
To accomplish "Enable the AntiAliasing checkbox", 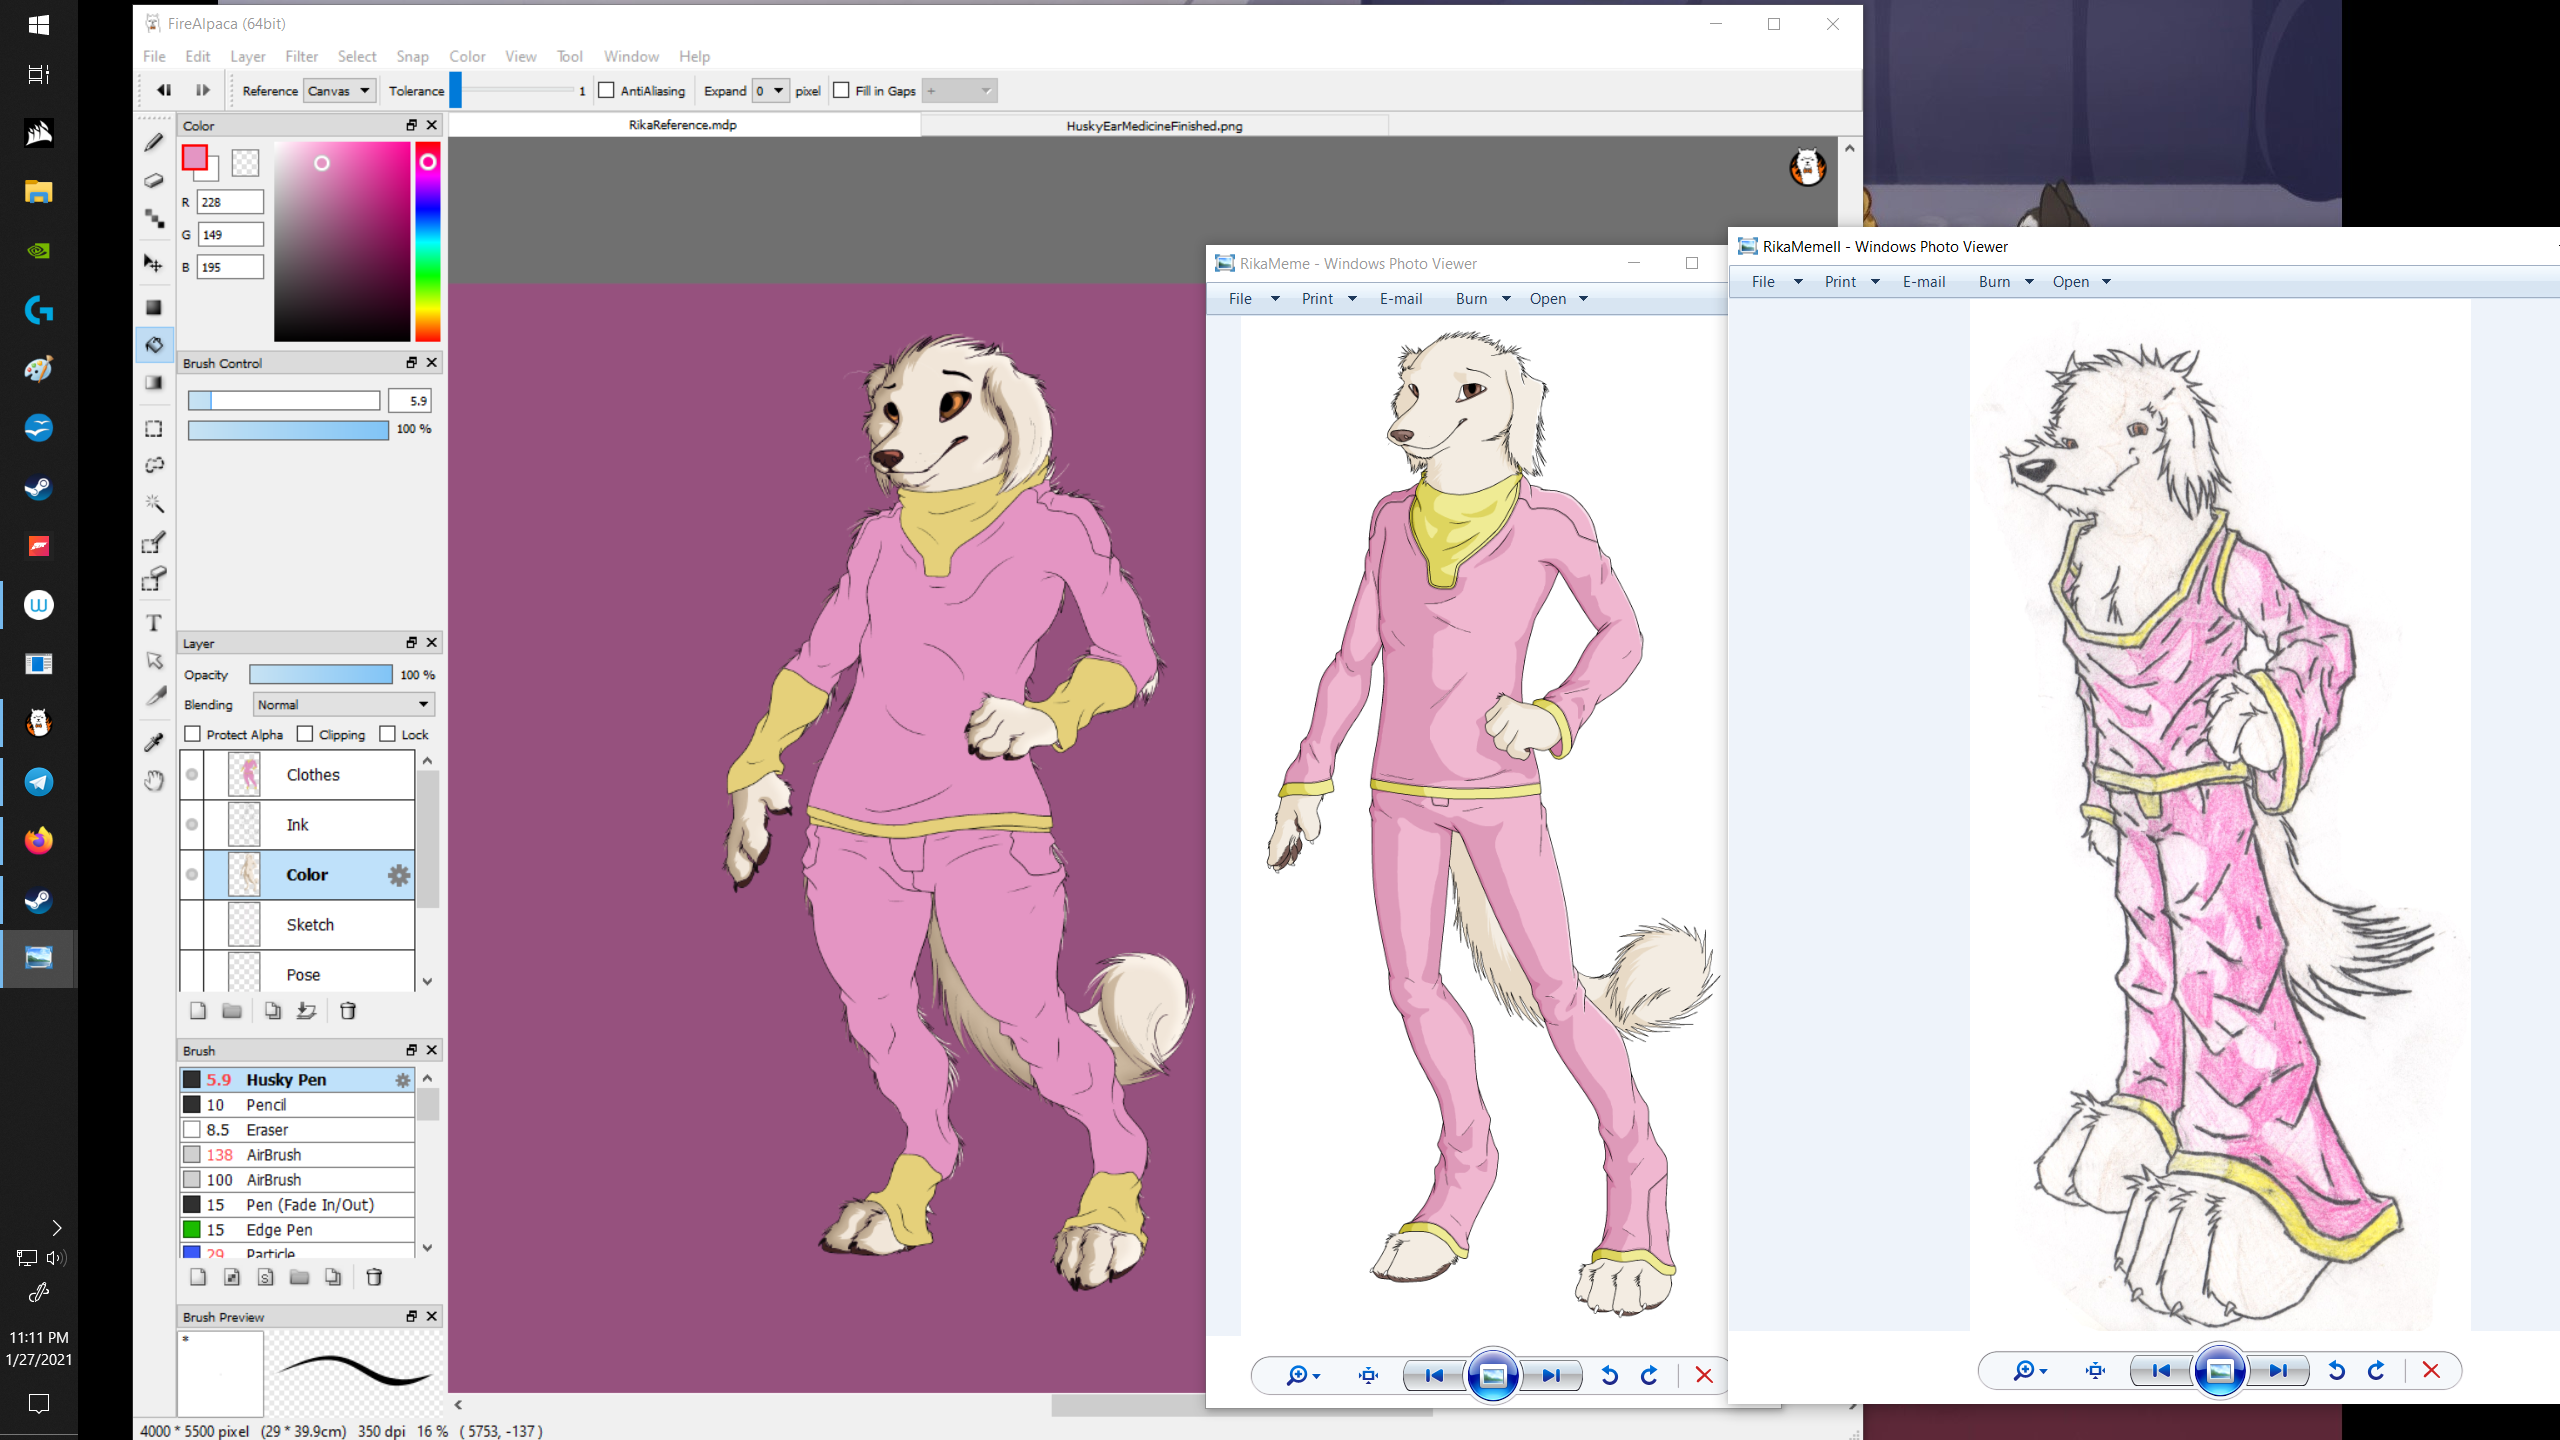I will 607,91.
